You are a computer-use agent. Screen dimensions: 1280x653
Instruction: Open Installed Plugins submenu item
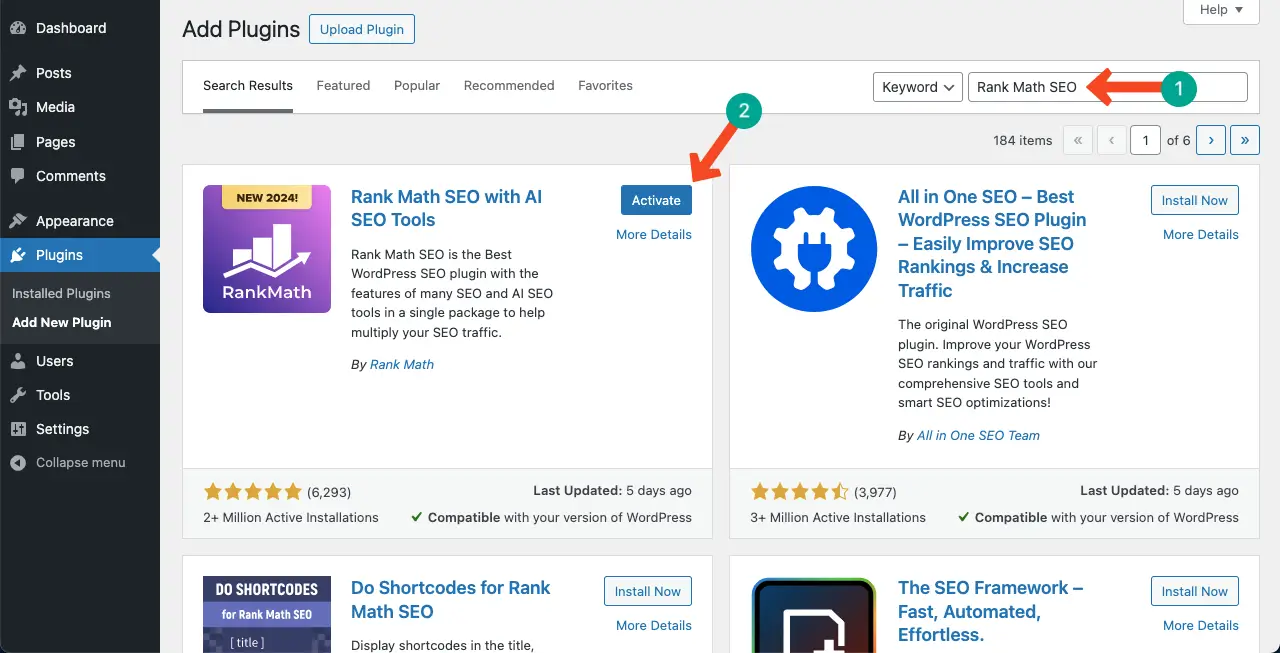tap(61, 293)
